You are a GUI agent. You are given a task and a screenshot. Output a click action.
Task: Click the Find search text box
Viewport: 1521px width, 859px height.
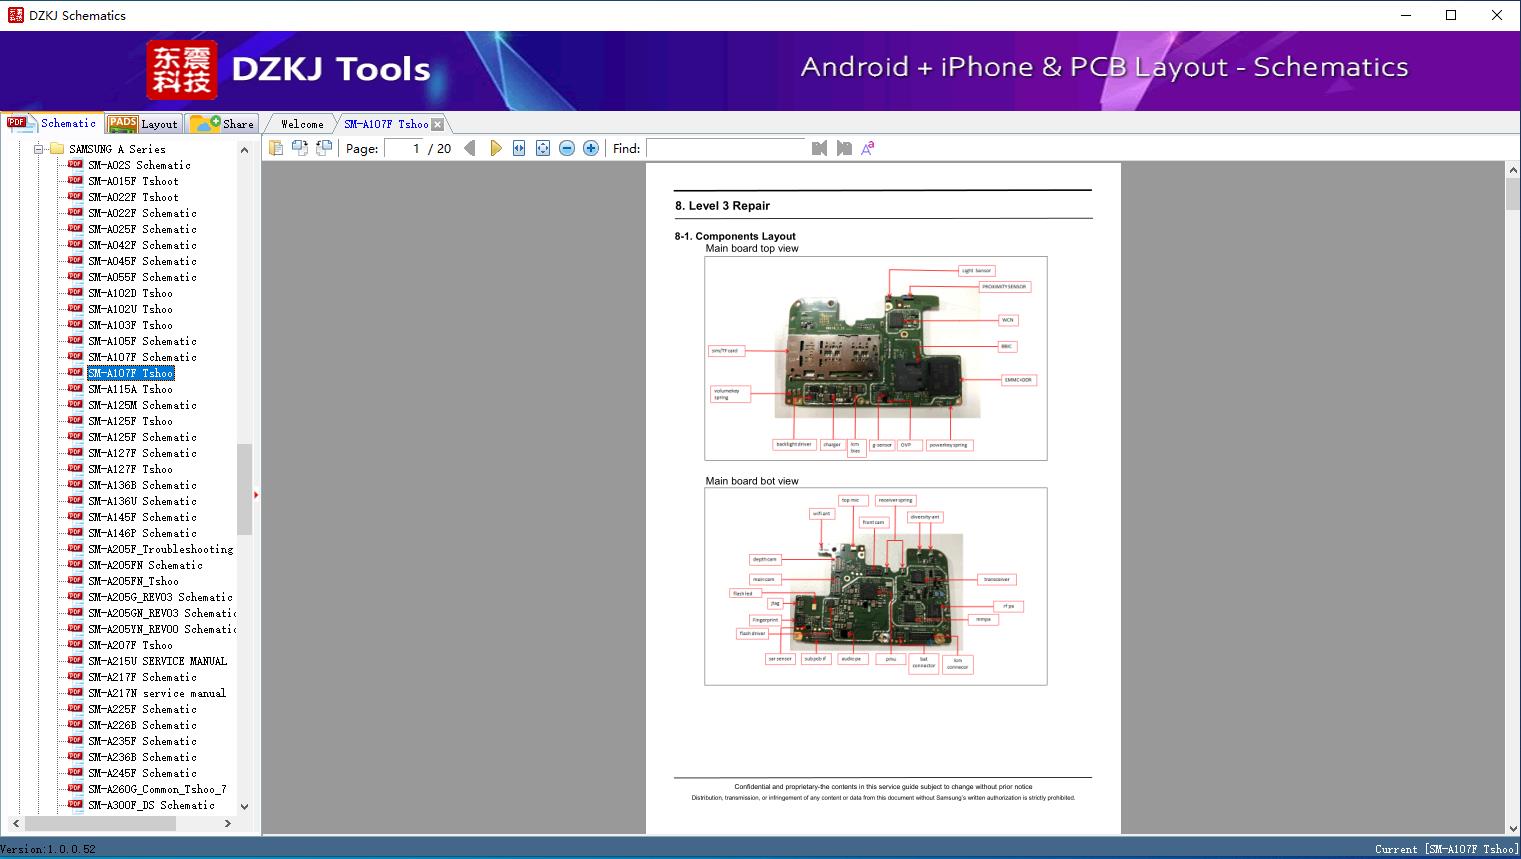coord(725,148)
